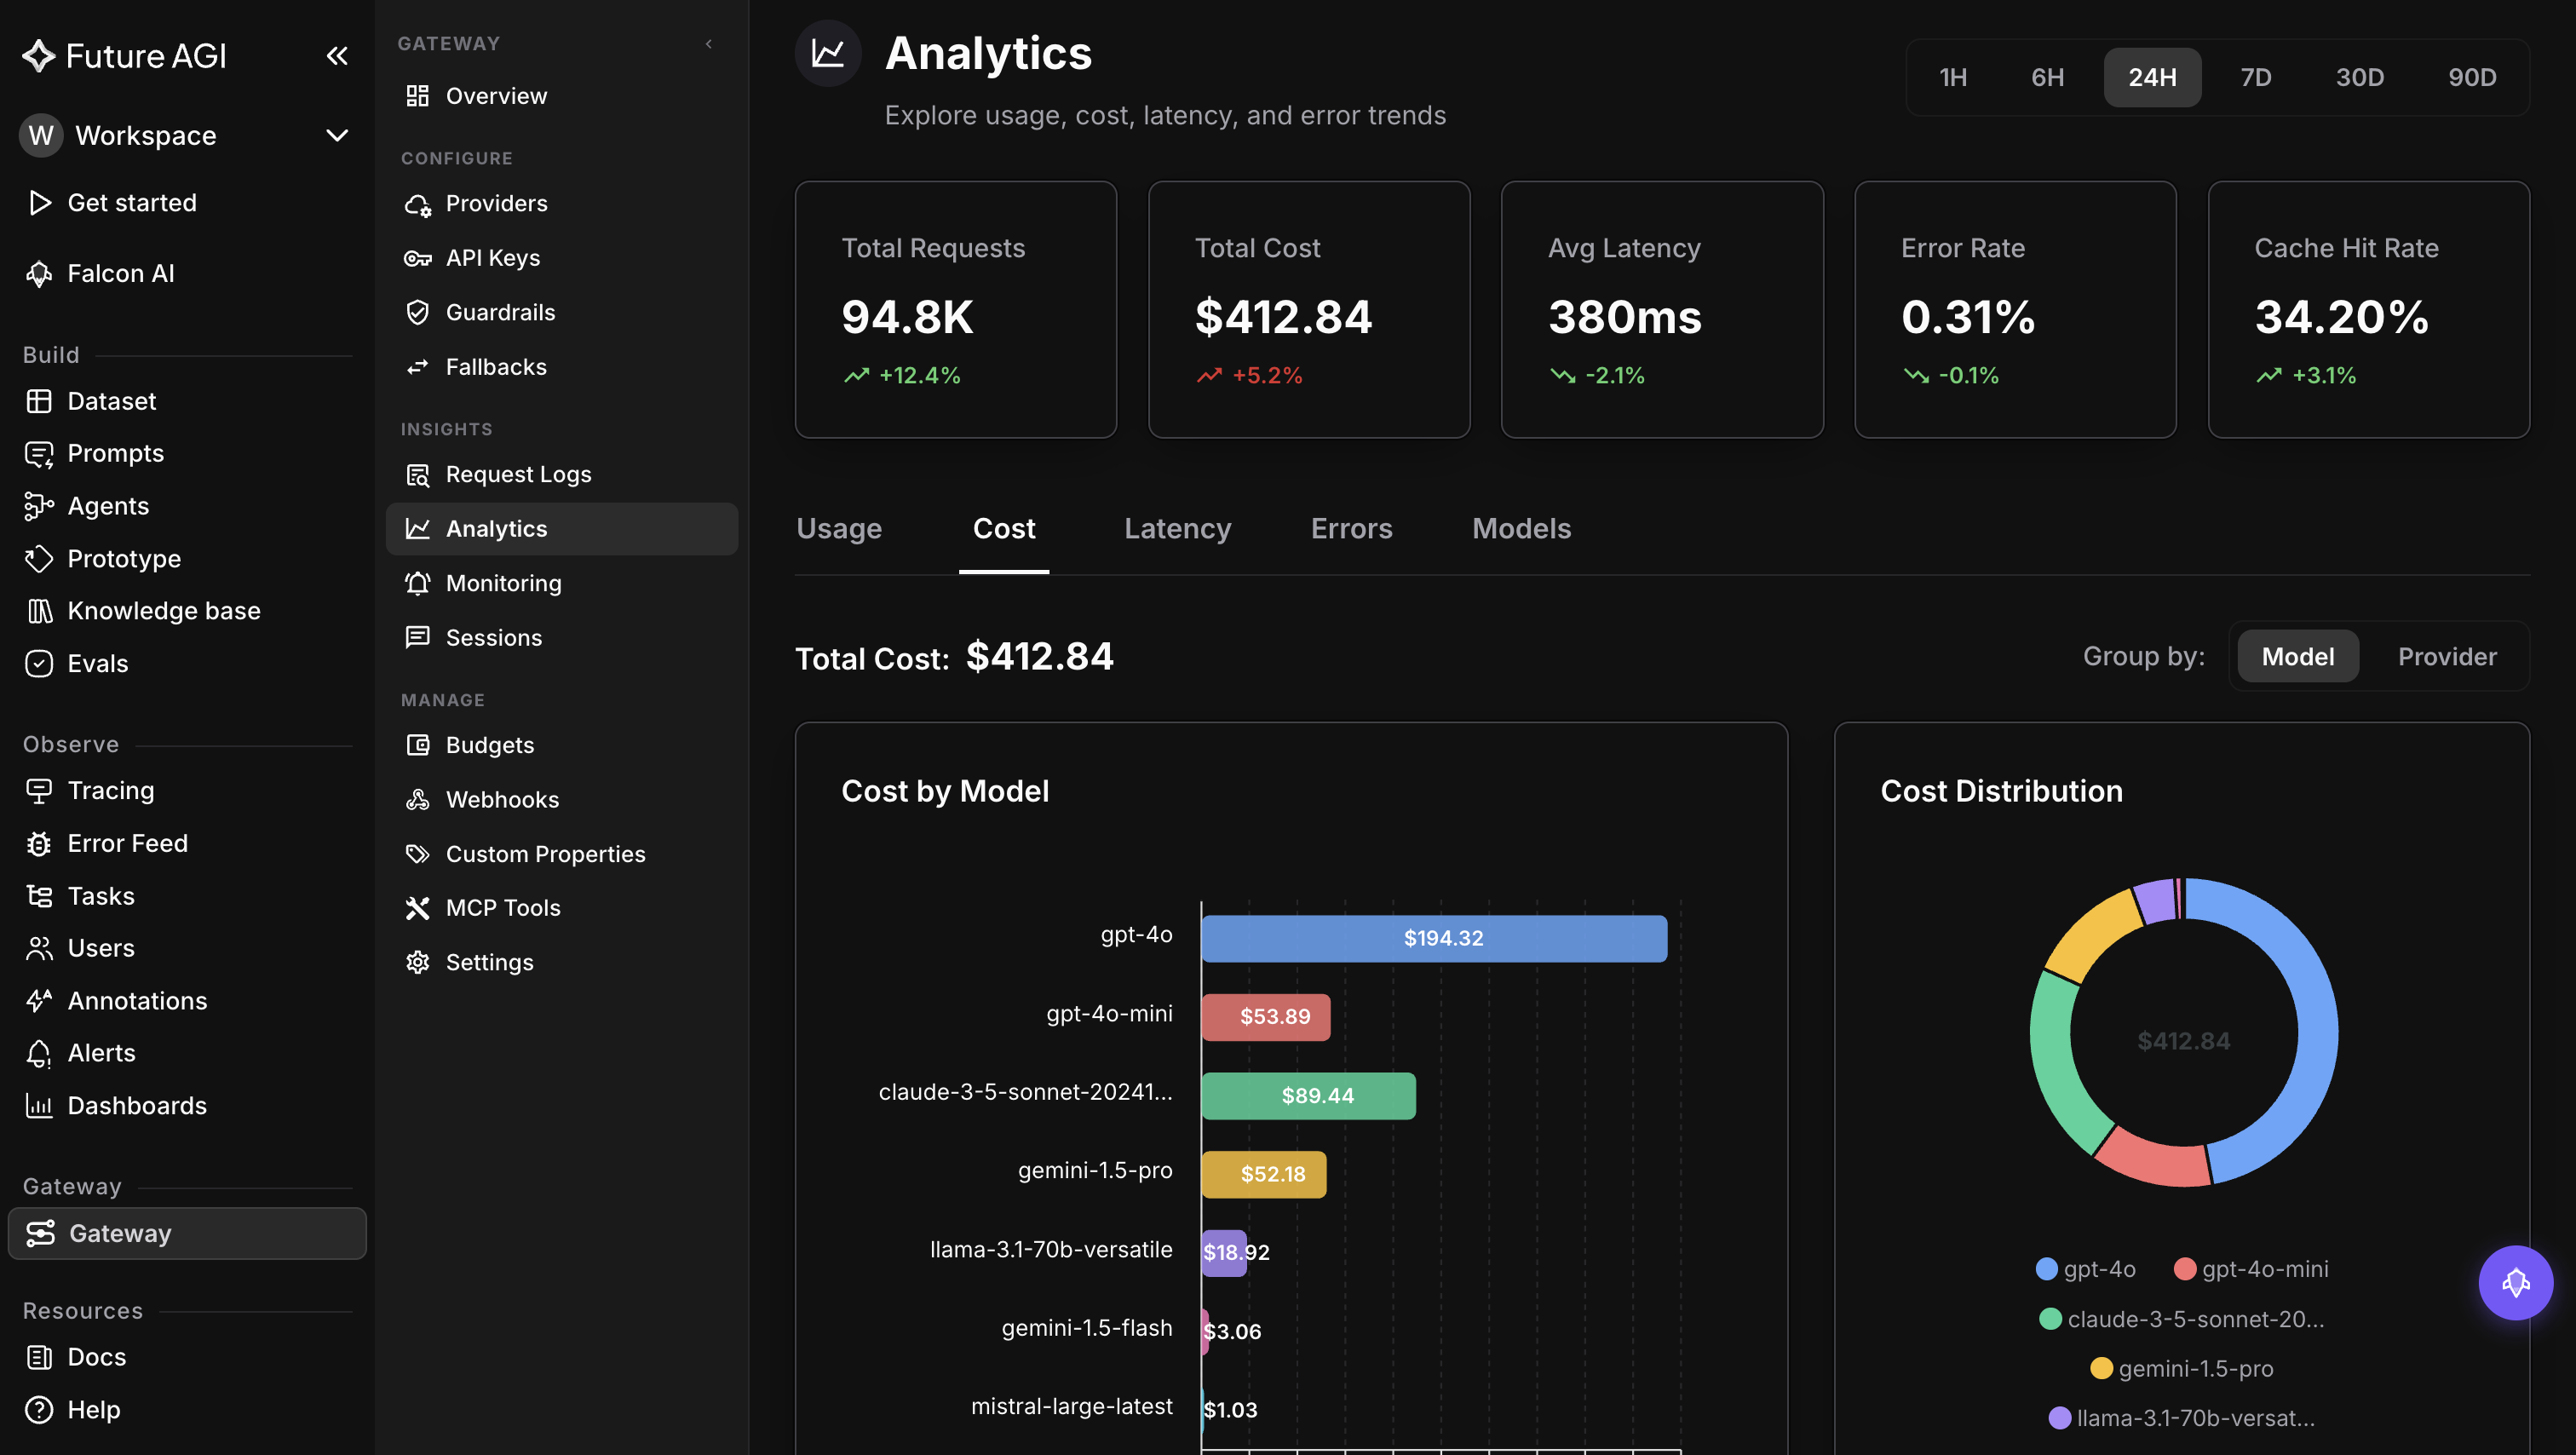Open Annotations sparkle icon

(x=39, y=1001)
